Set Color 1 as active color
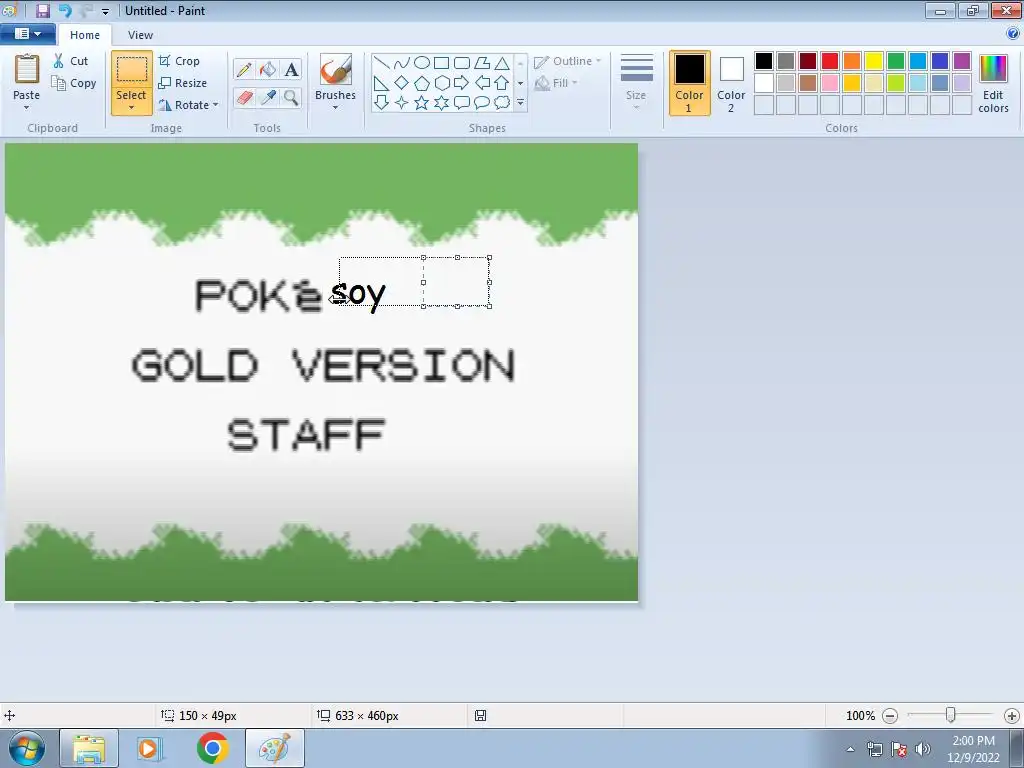The height and width of the screenshot is (768, 1024). tap(689, 83)
